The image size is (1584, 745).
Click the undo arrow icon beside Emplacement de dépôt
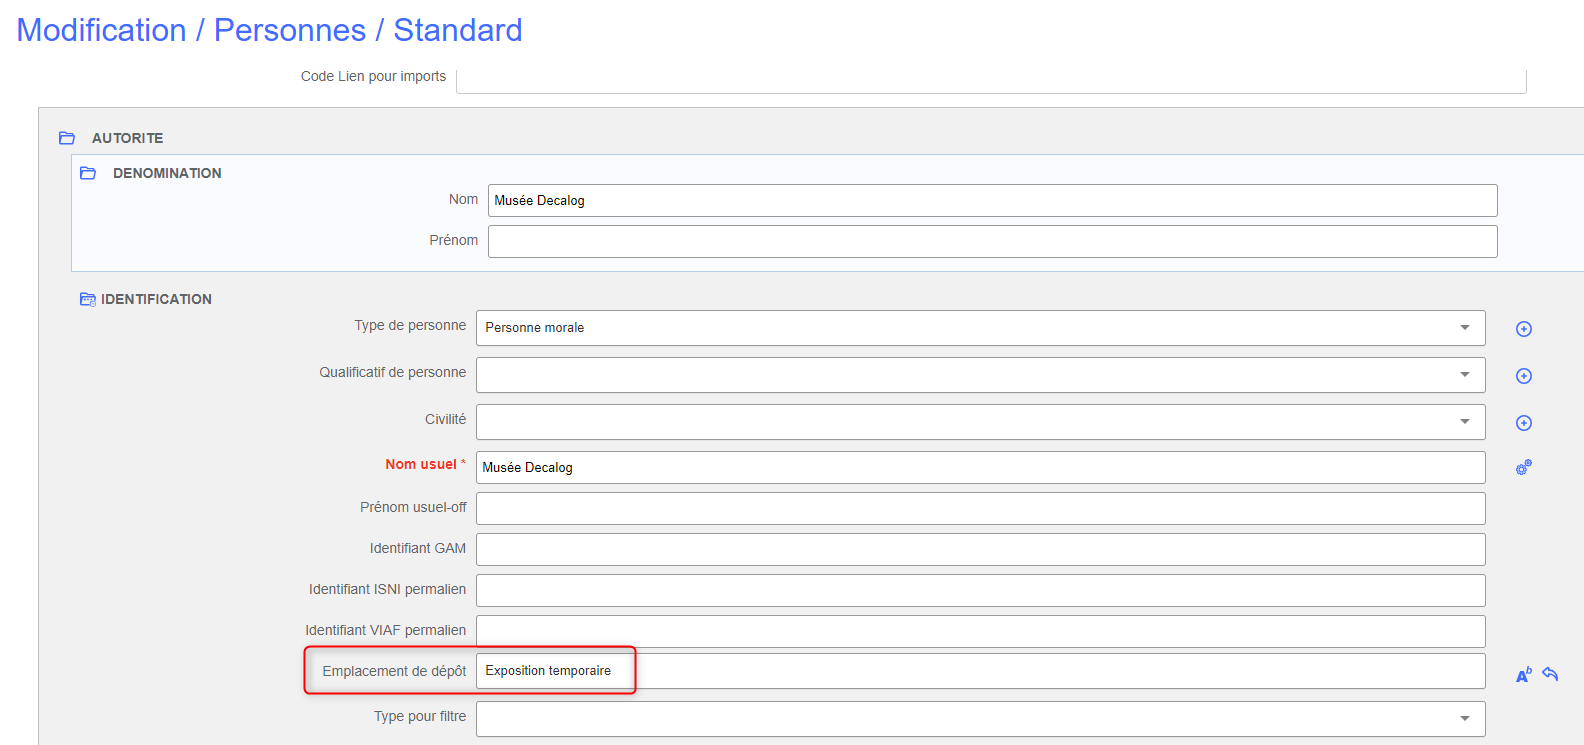pyautogui.click(x=1550, y=674)
